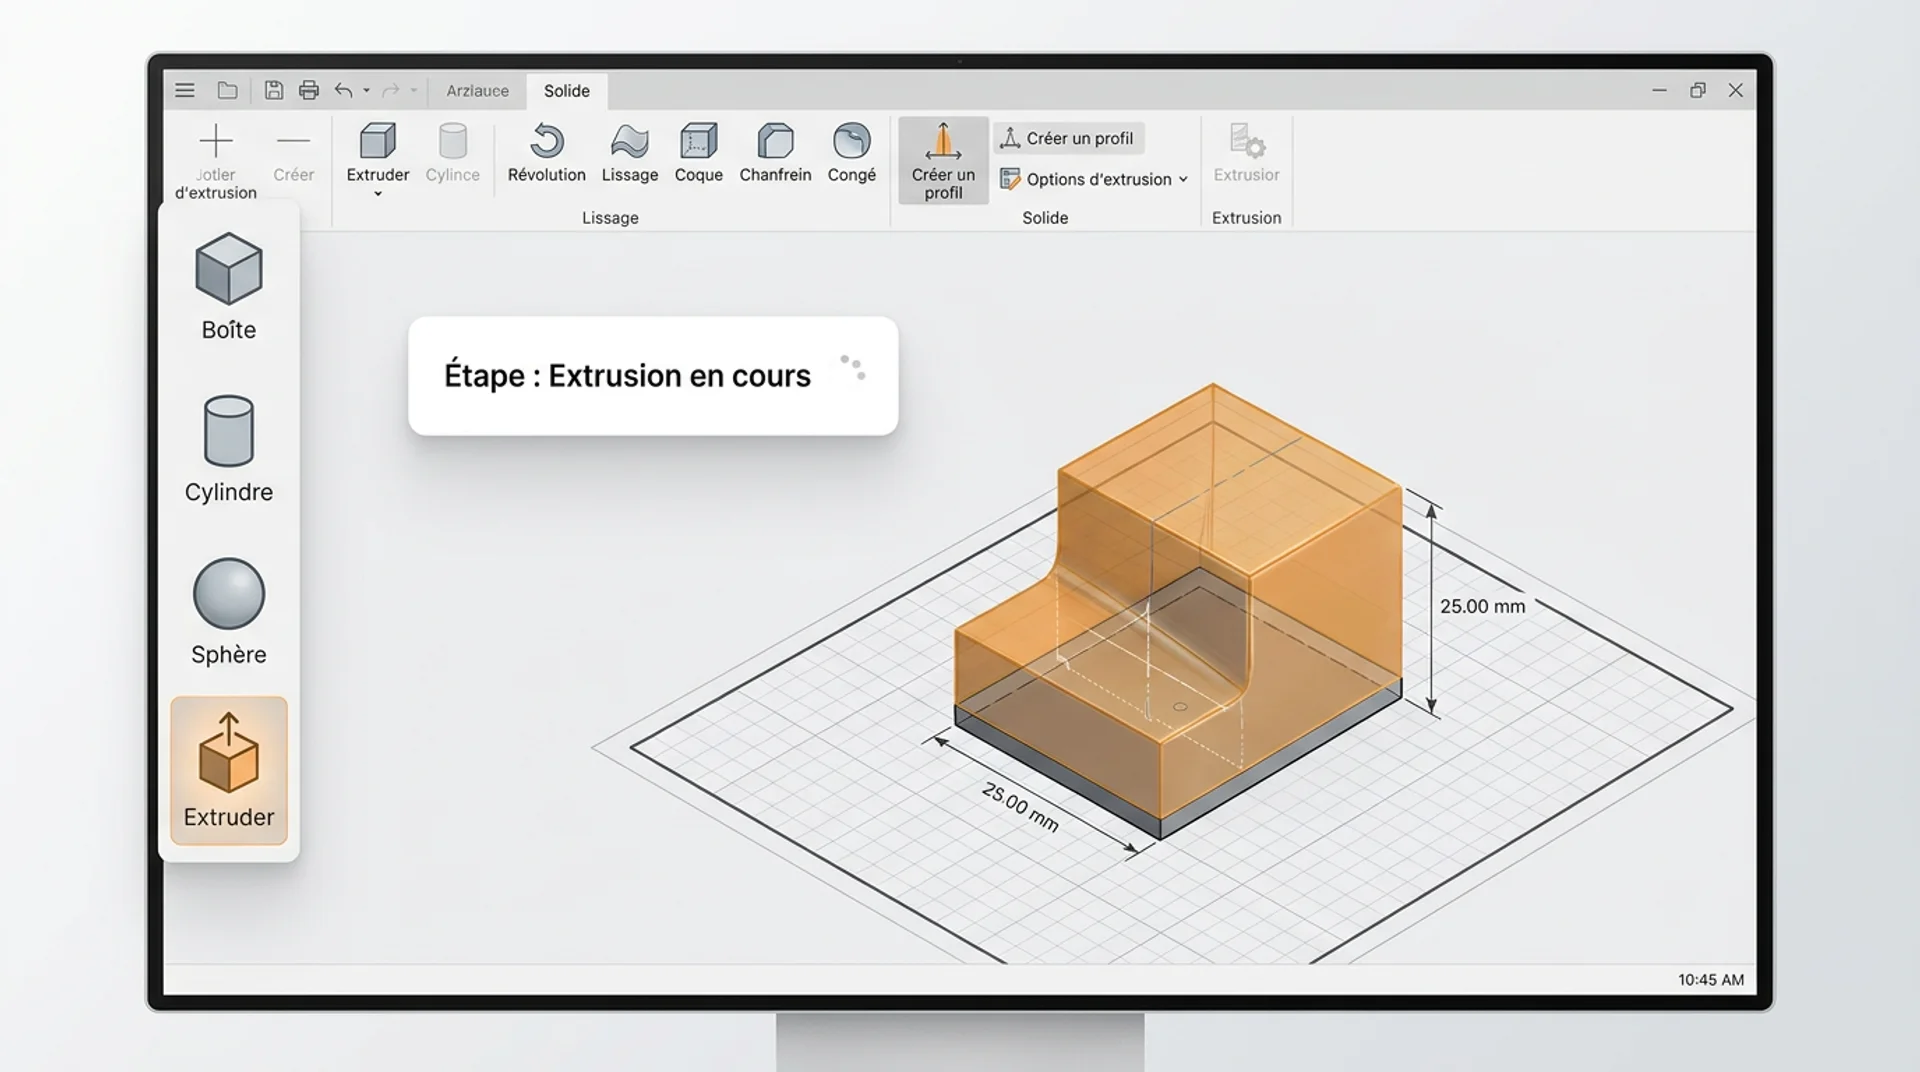Image resolution: width=1920 pixels, height=1072 pixels.
Task: Switch to the Arzlauce tab
Action: point(477,90)
